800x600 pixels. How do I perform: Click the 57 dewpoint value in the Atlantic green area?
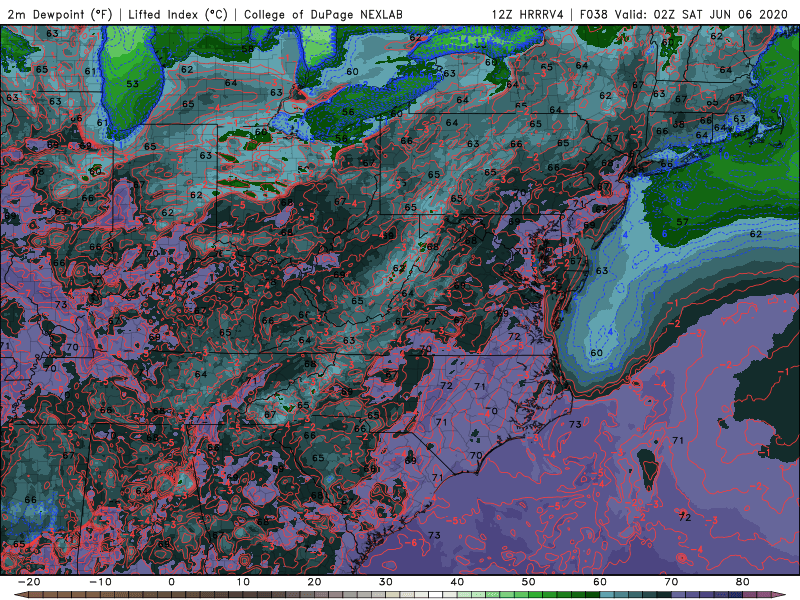[x=682, y=222]
